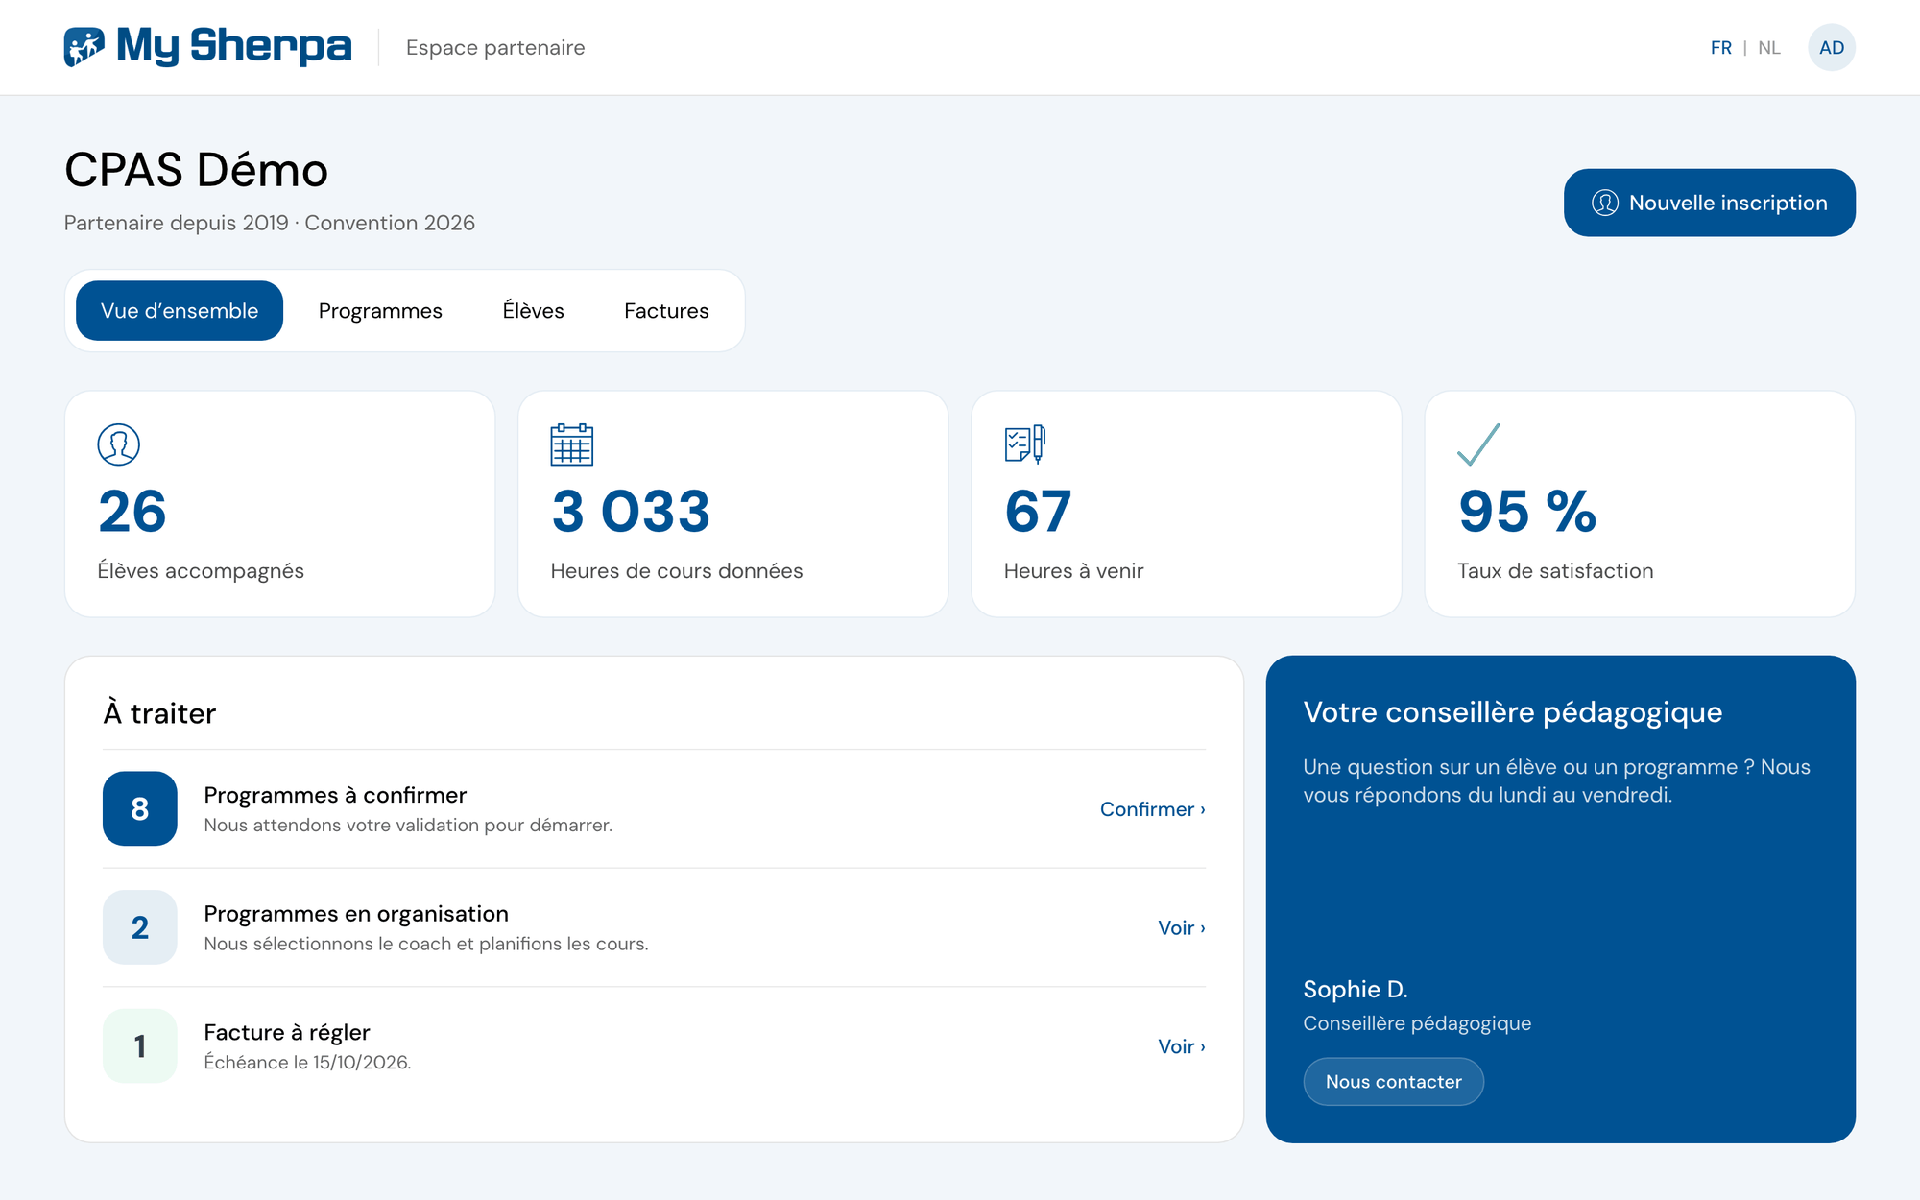Switch language to NL
The width and height of the screenshot is (1920, 1200).
click(x=1769, y=48)
